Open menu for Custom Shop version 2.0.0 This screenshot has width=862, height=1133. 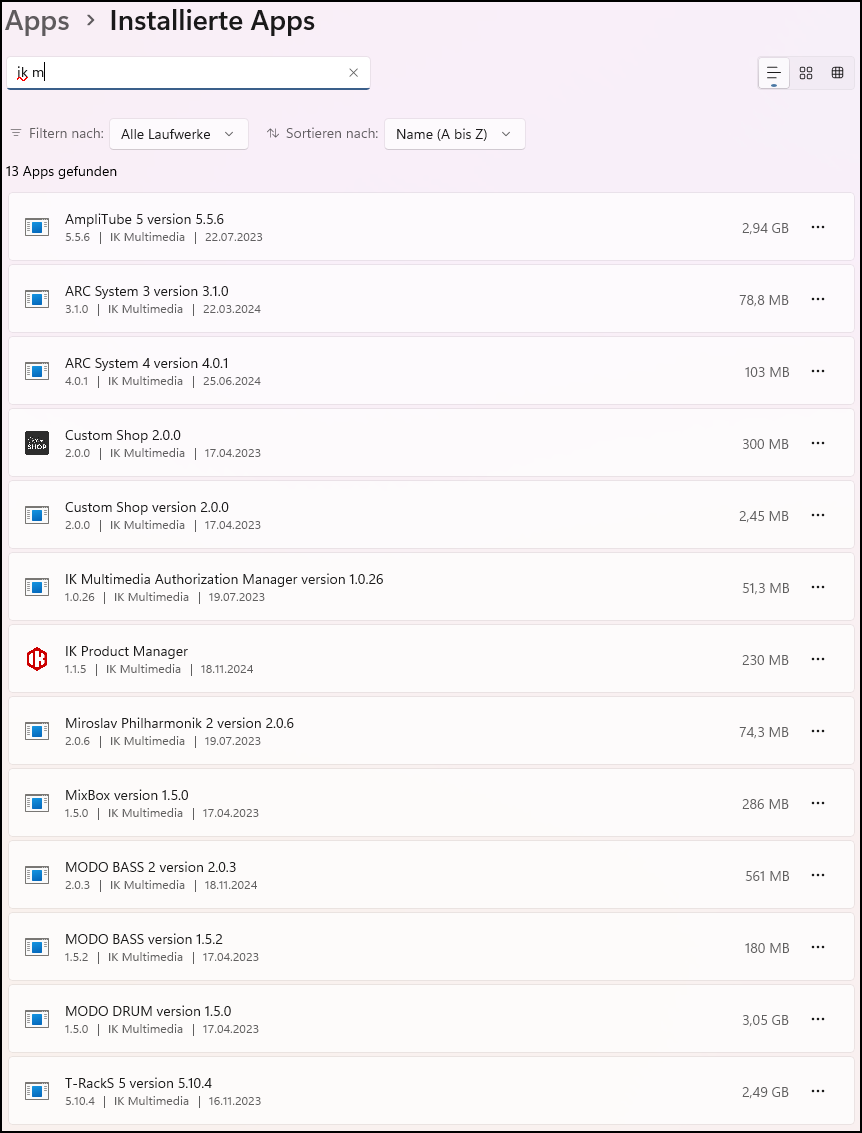coord(818,515)
